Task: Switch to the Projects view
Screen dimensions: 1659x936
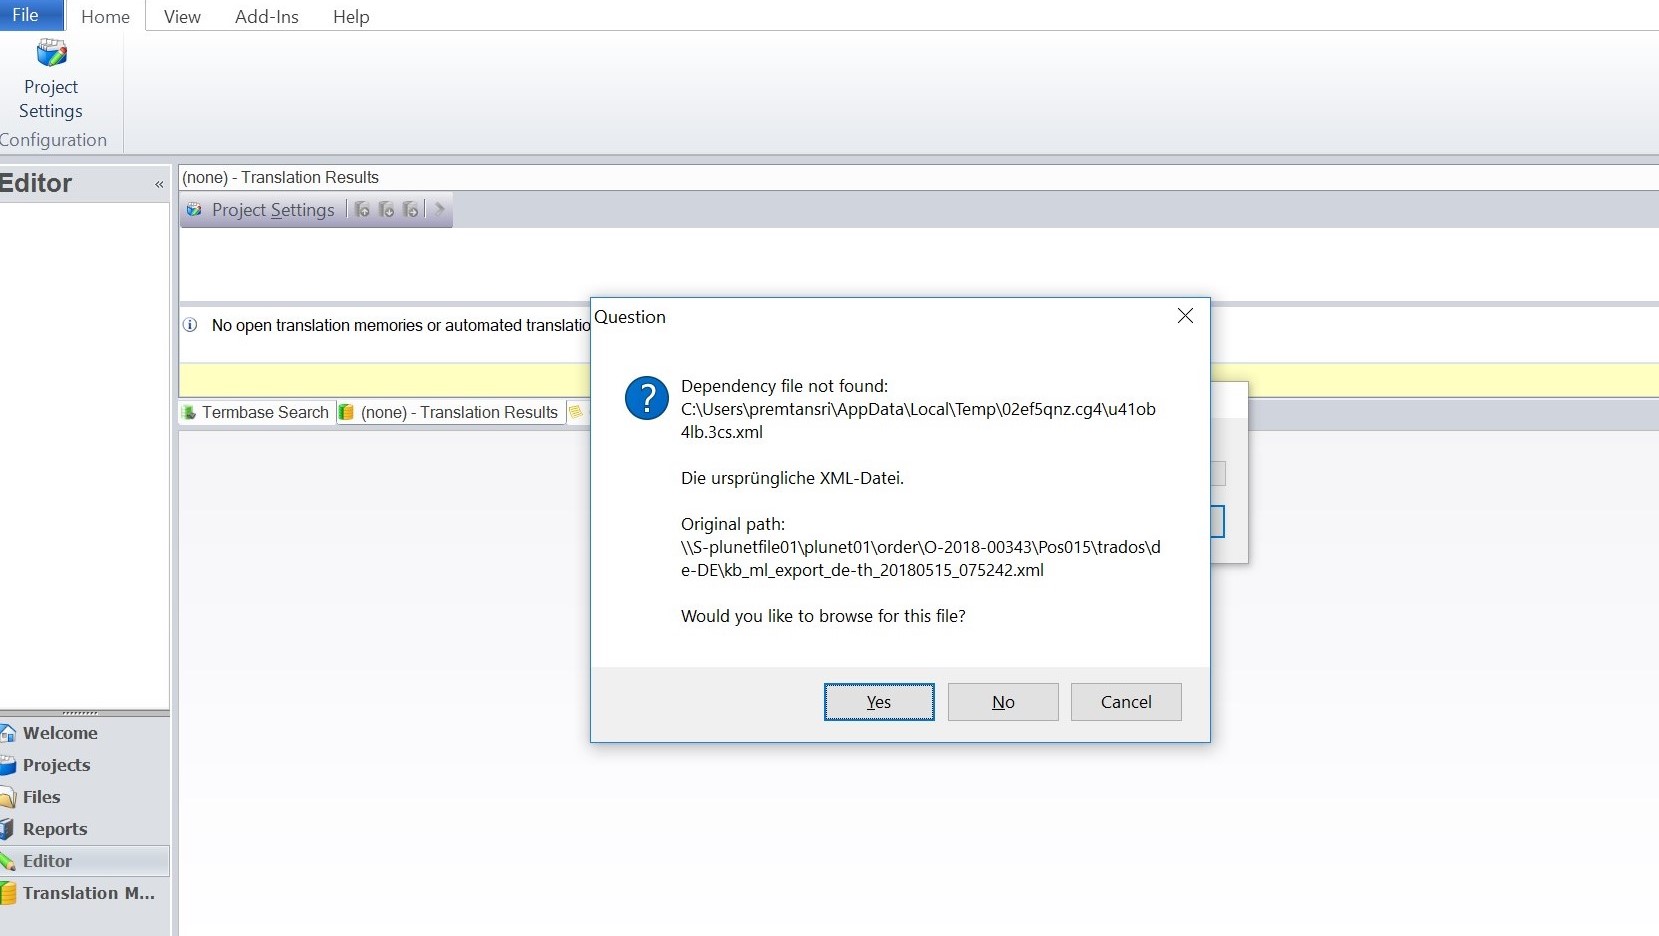Action: [56, 765]
